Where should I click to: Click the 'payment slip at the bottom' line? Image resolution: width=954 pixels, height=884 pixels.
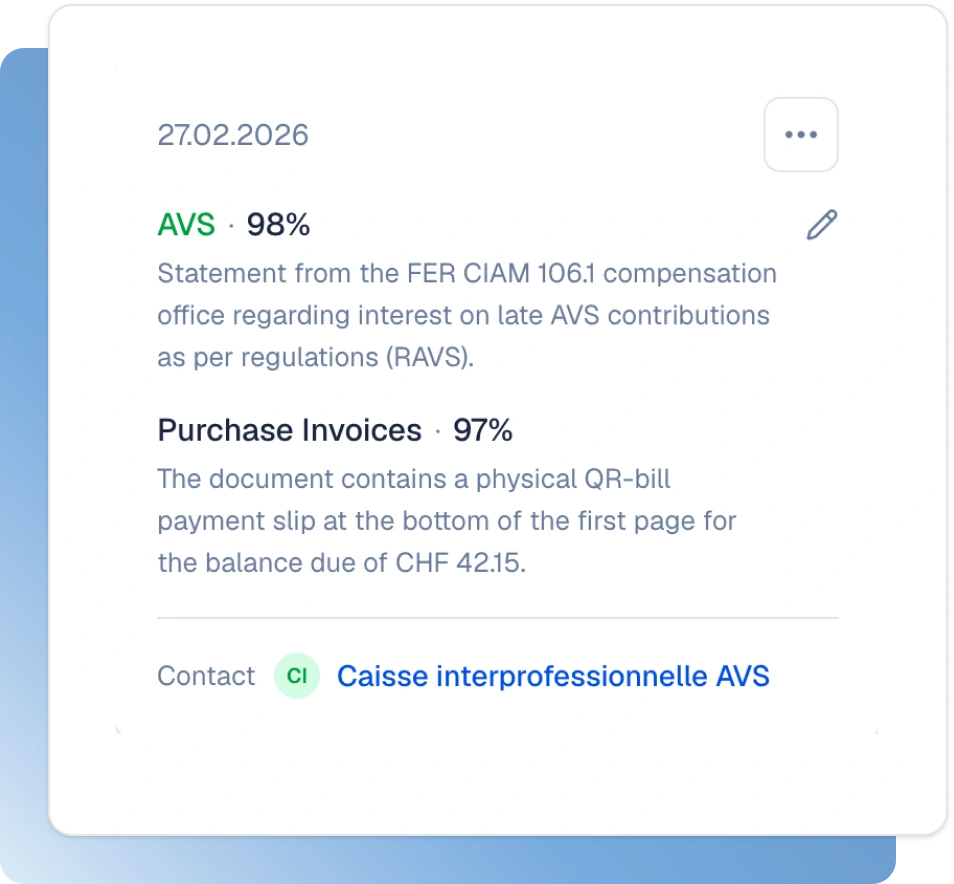click(447, 521)
